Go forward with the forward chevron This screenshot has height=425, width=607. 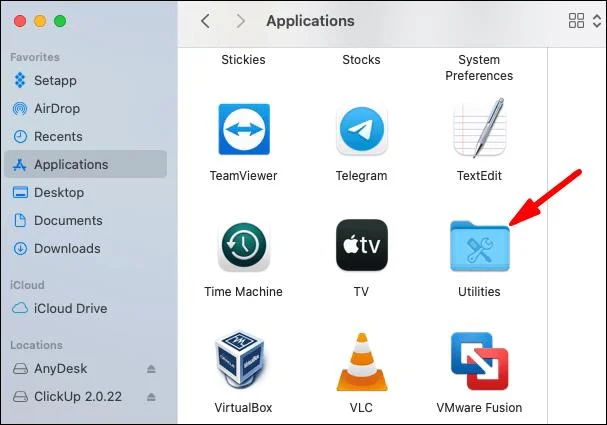241,21
